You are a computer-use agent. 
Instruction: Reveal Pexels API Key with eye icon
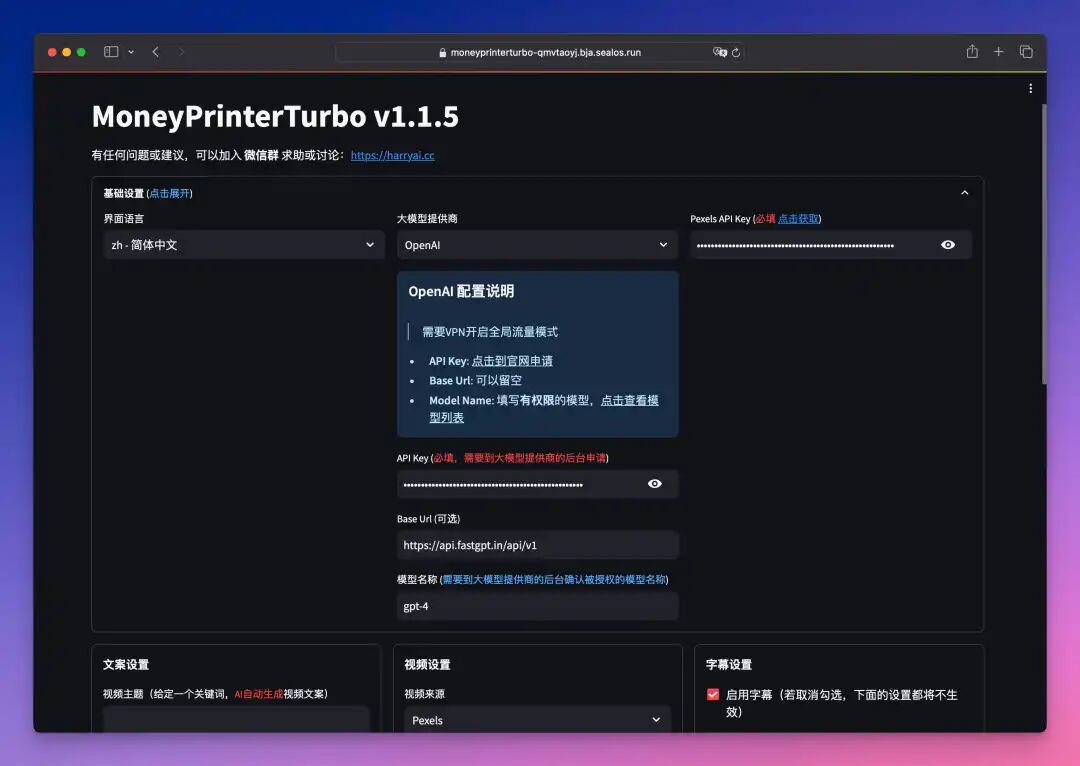point(948,245)
